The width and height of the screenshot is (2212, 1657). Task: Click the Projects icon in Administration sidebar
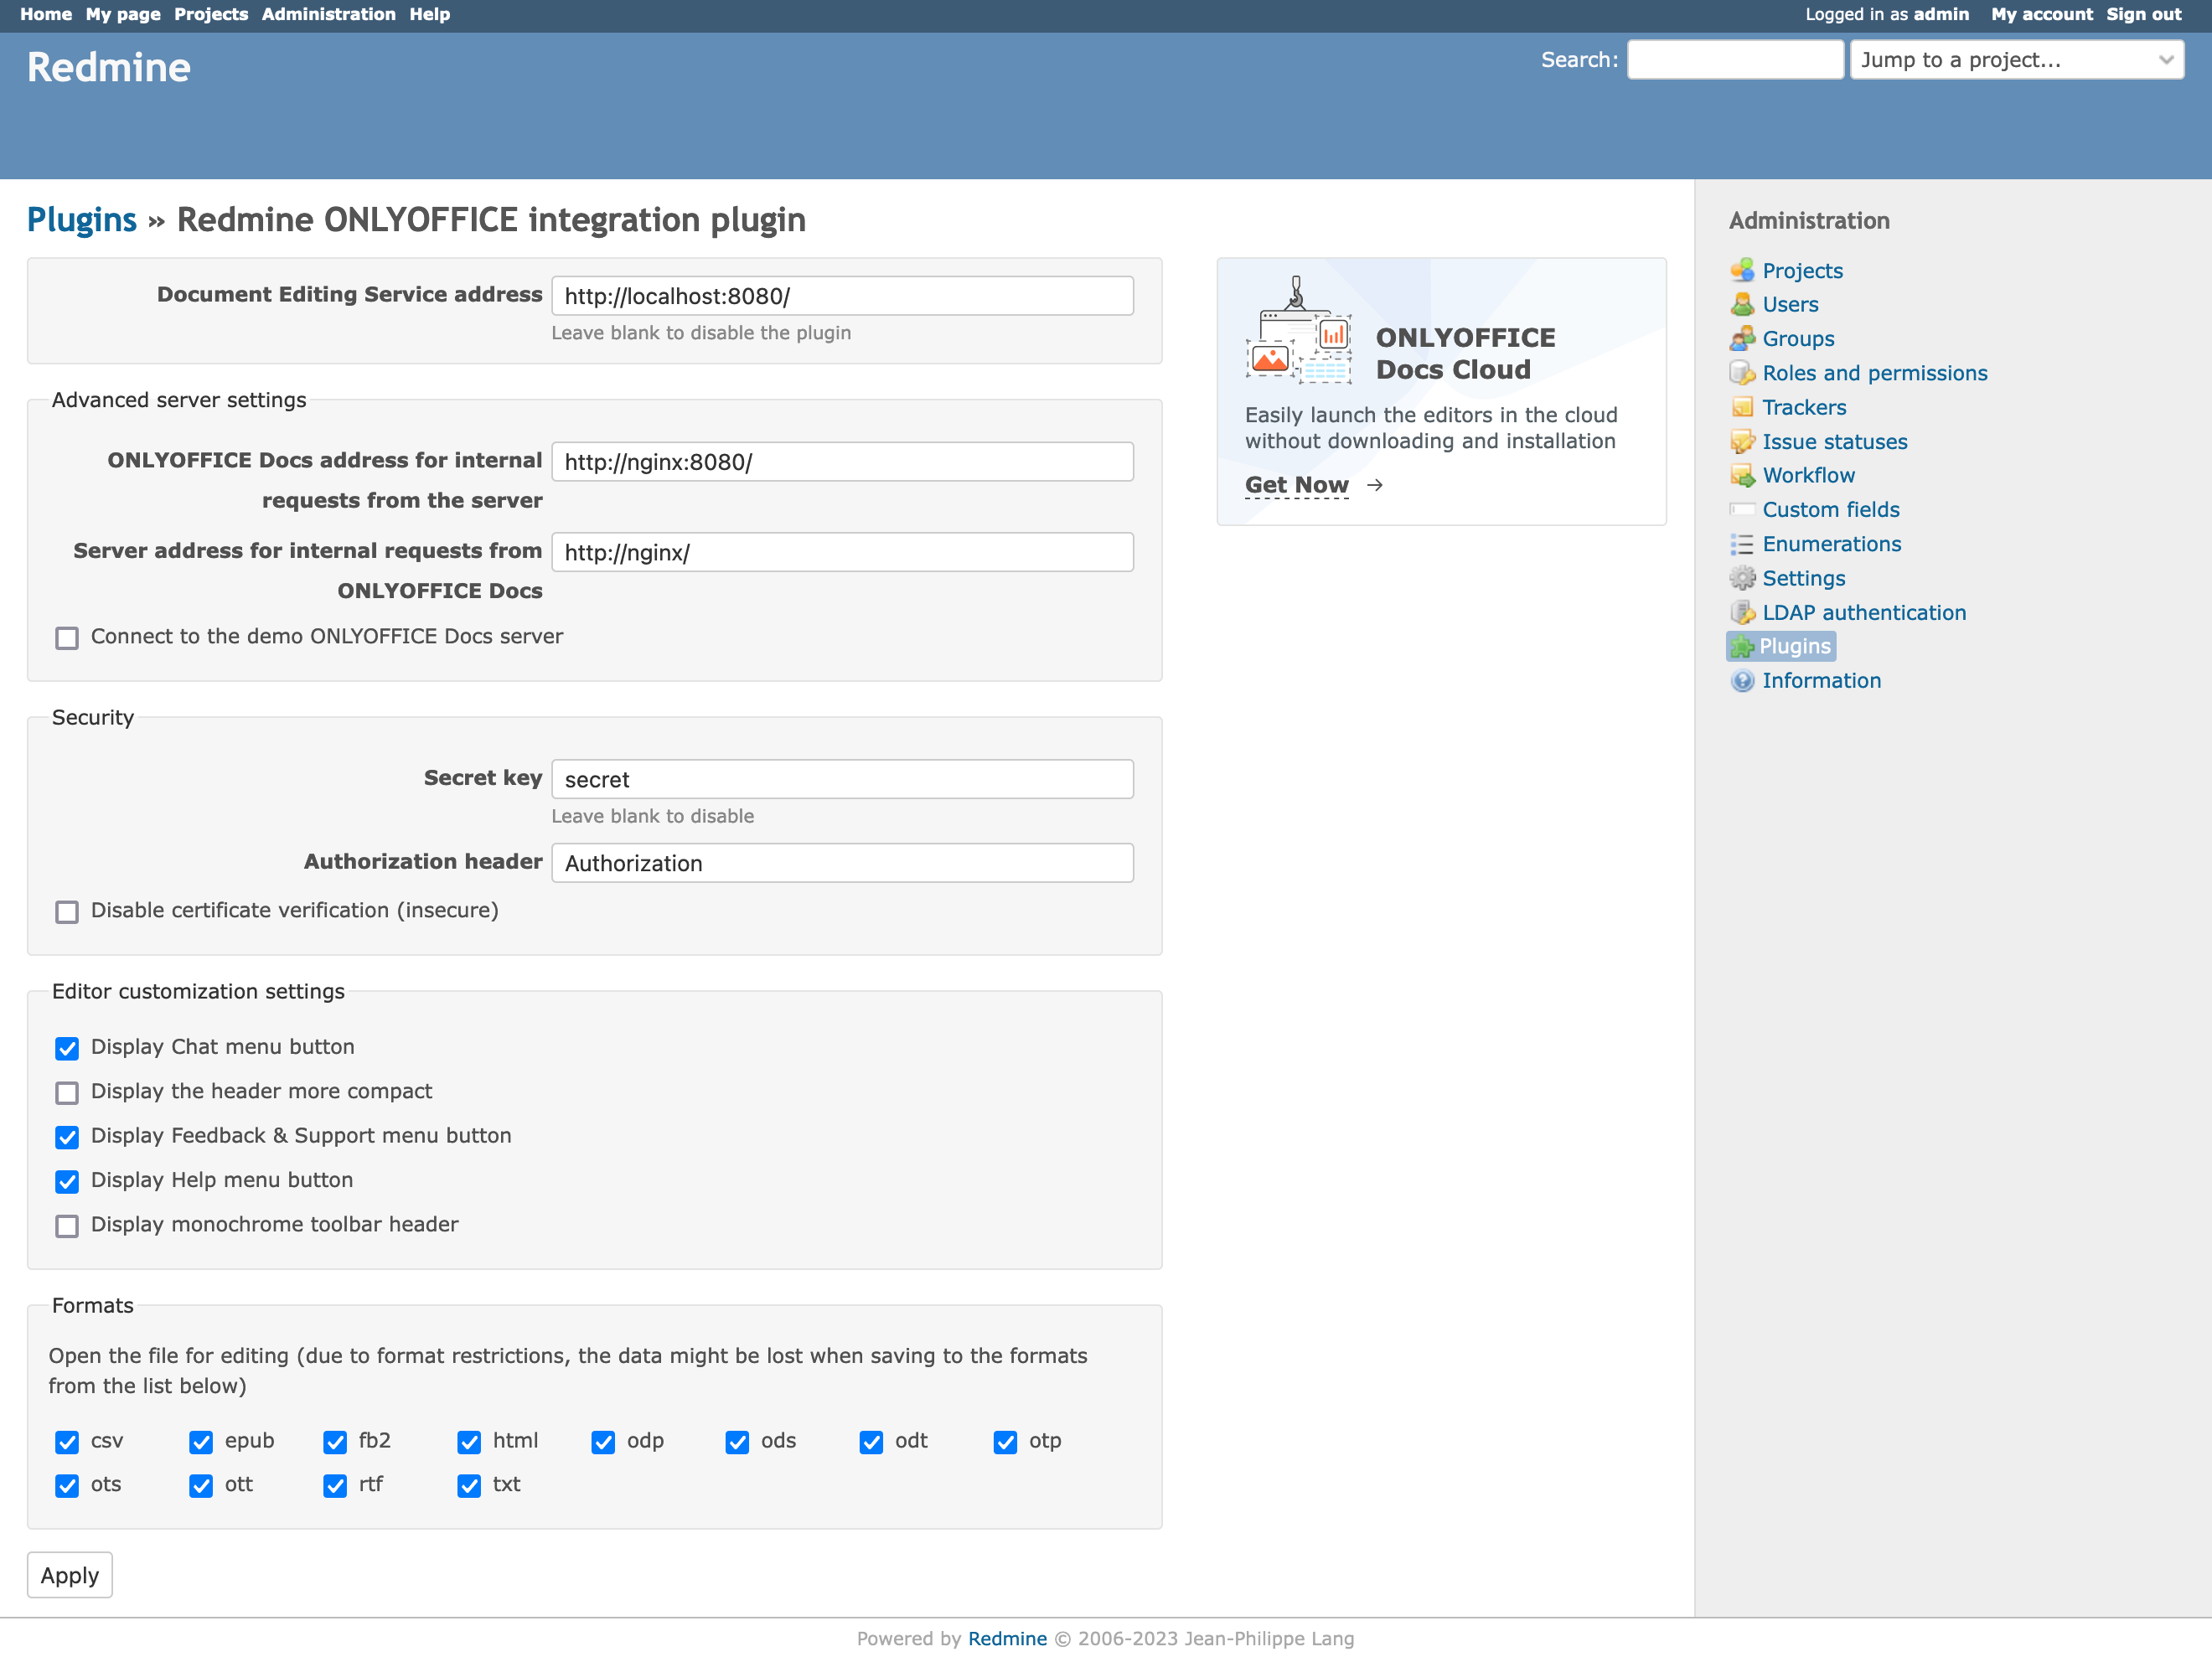(1742, 270)
